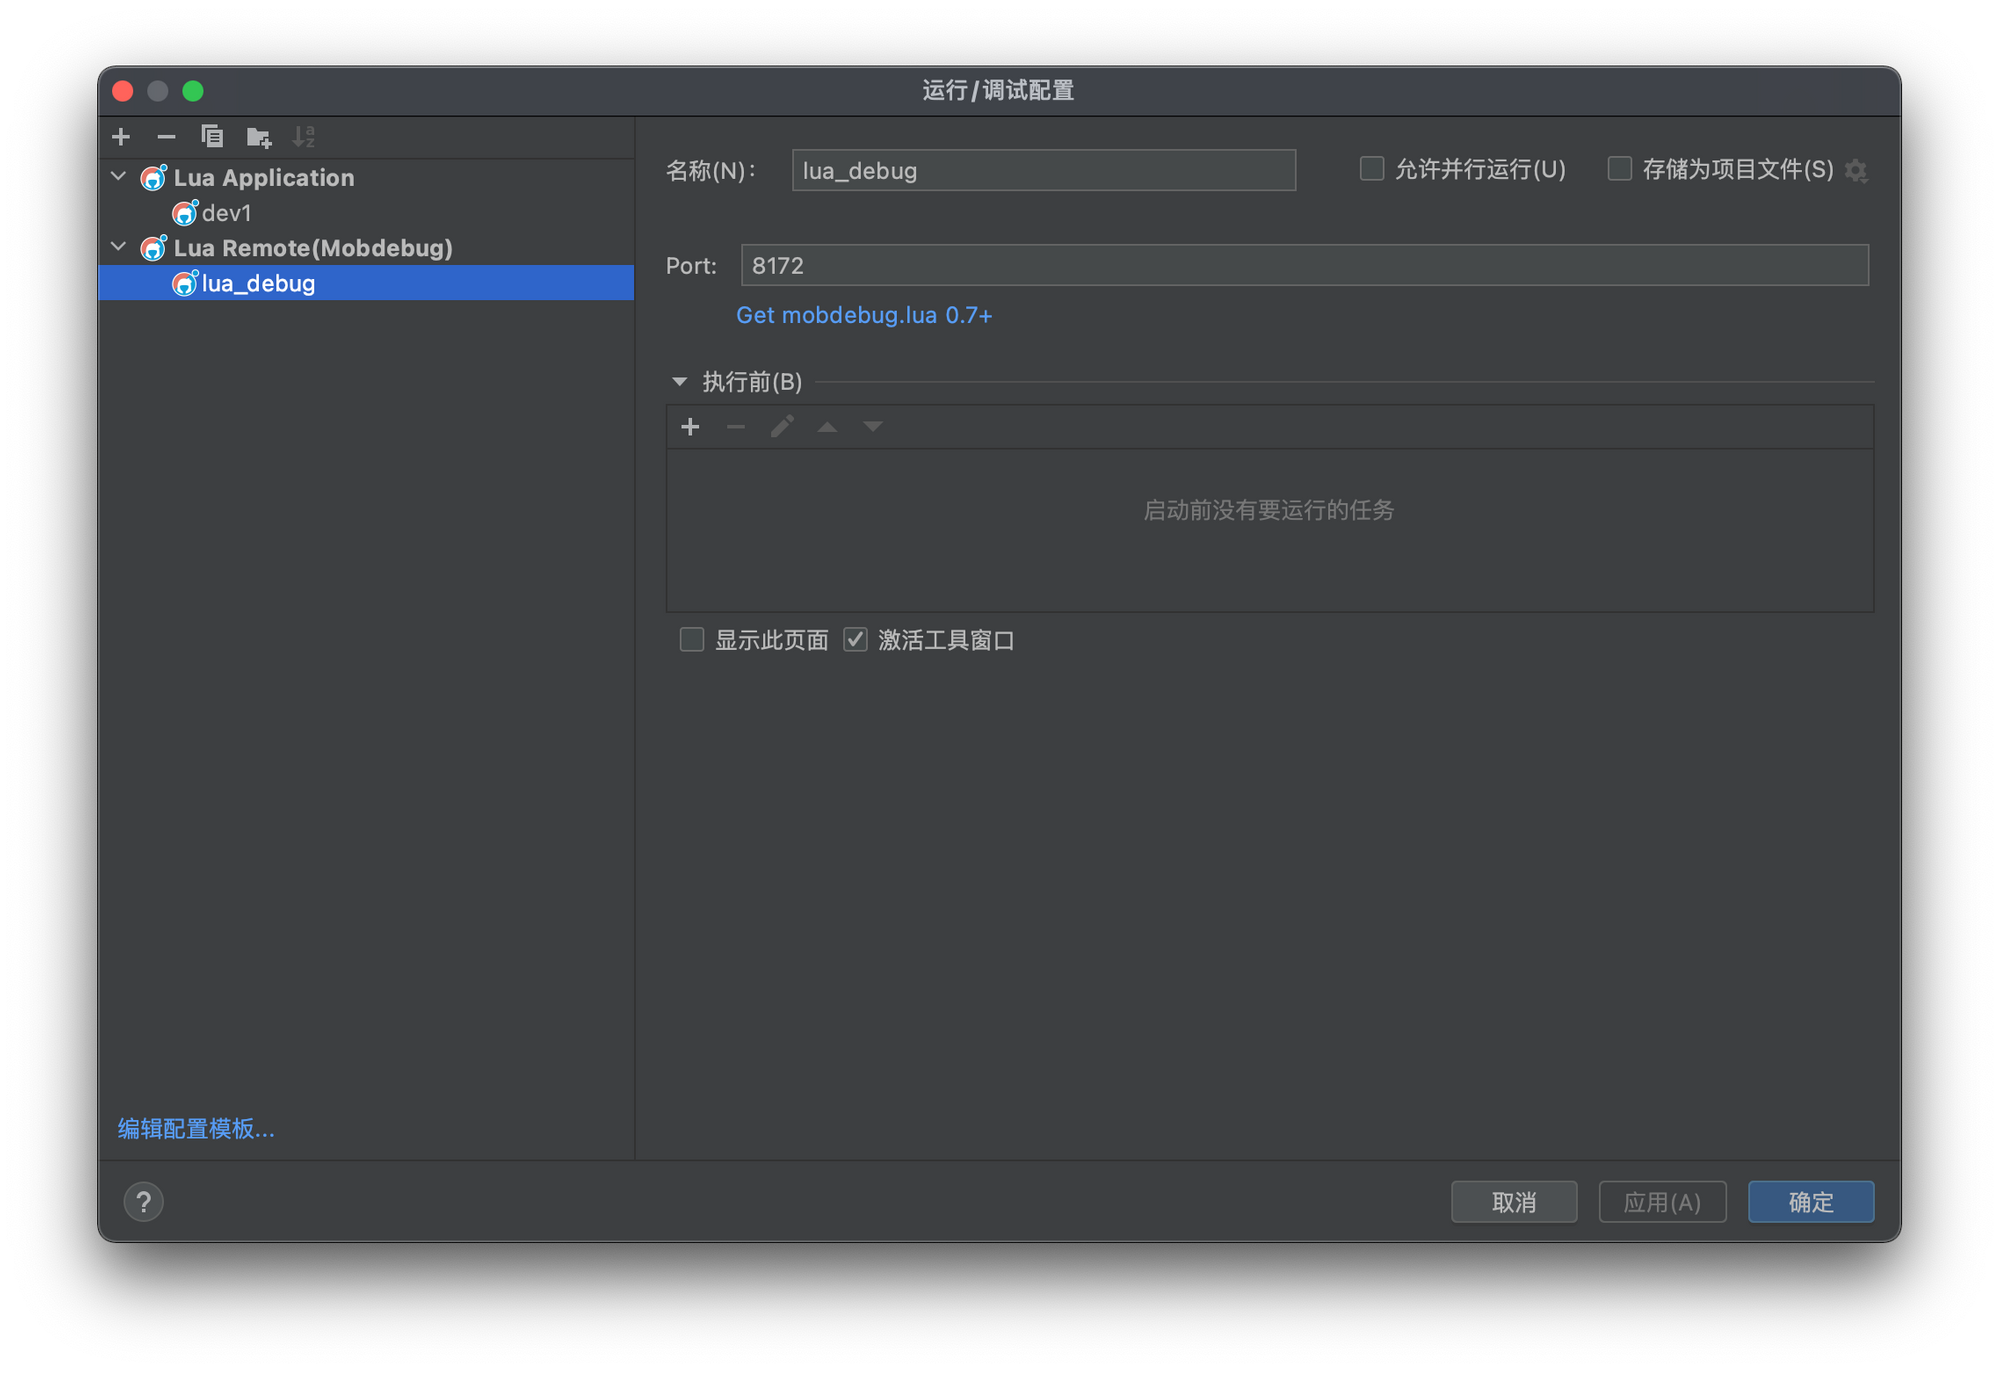The image size is (2000, 1373).
Task: Uncheck 激活工具窗口 checkbox
Action: [855, 640]
